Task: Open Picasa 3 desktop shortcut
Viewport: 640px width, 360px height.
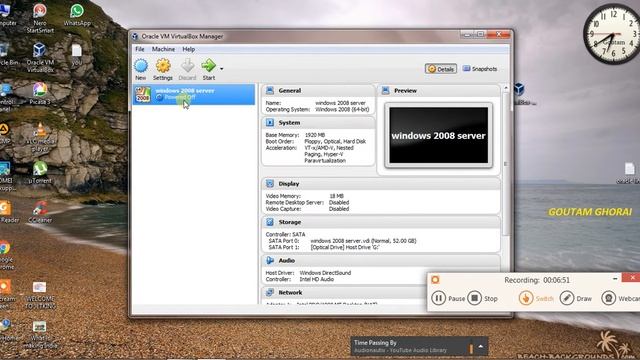Action: (x=40, y=93)
